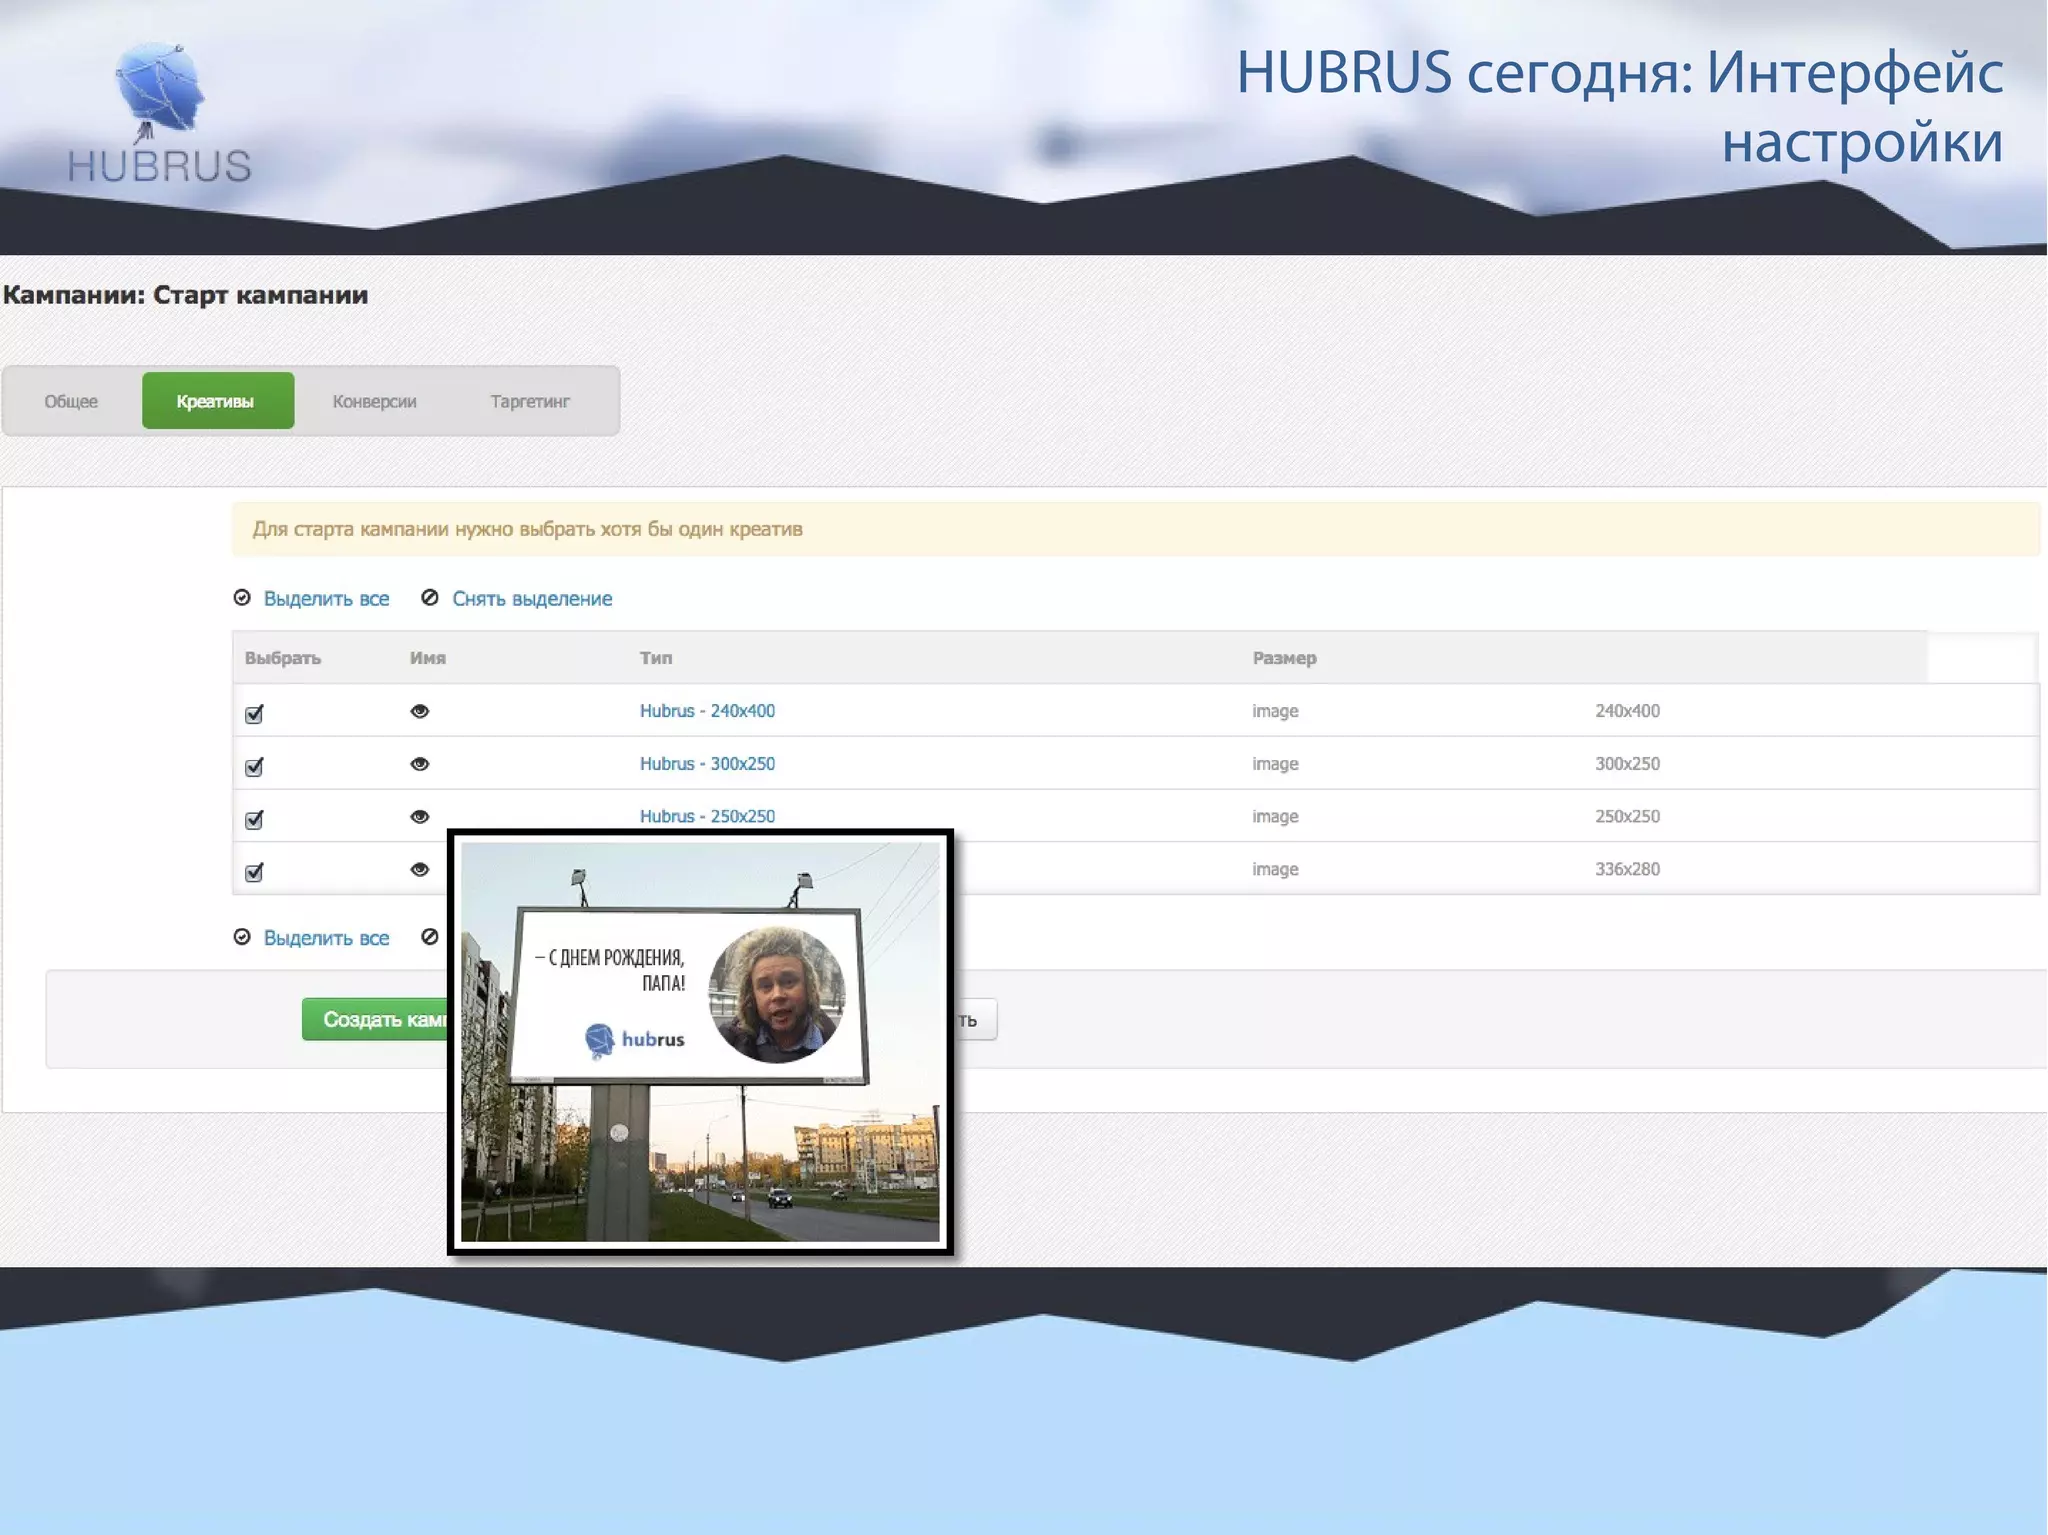Click the image type cell in 336x280 row

[x=1275, y=869]
